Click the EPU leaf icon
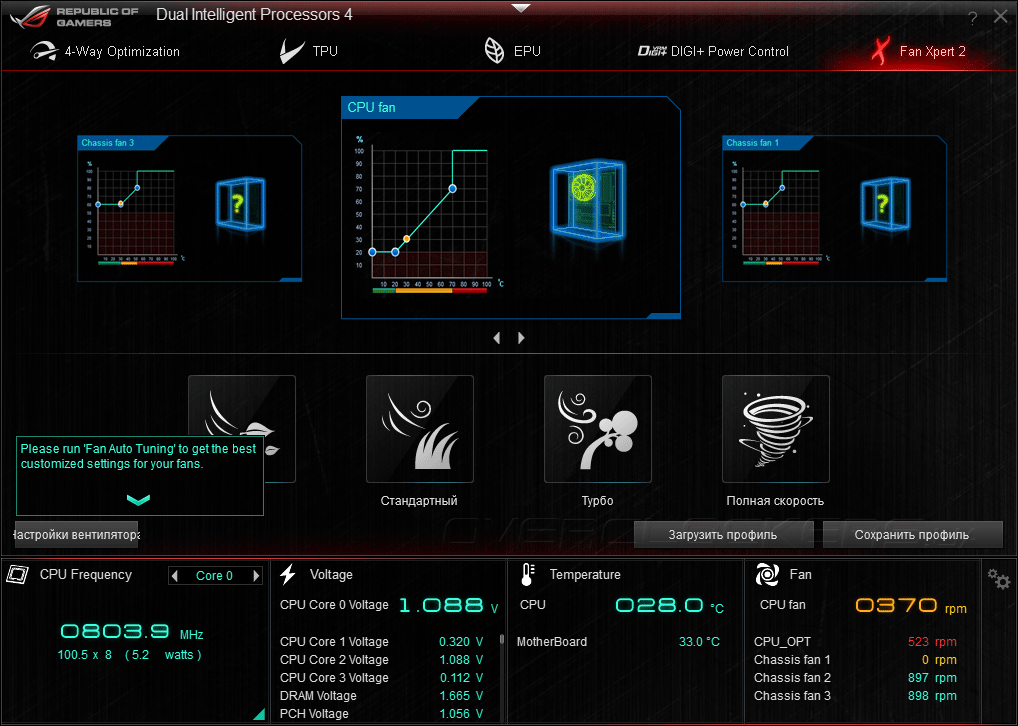 point(494,51)
